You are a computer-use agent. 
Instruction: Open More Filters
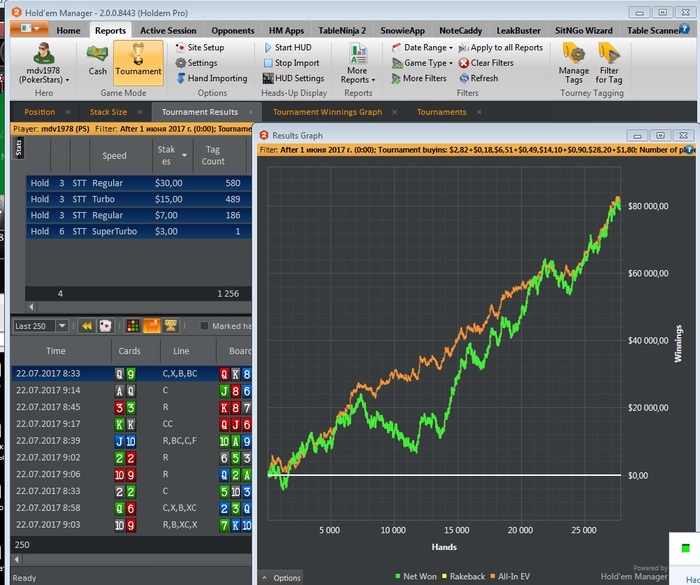(419, 79)
